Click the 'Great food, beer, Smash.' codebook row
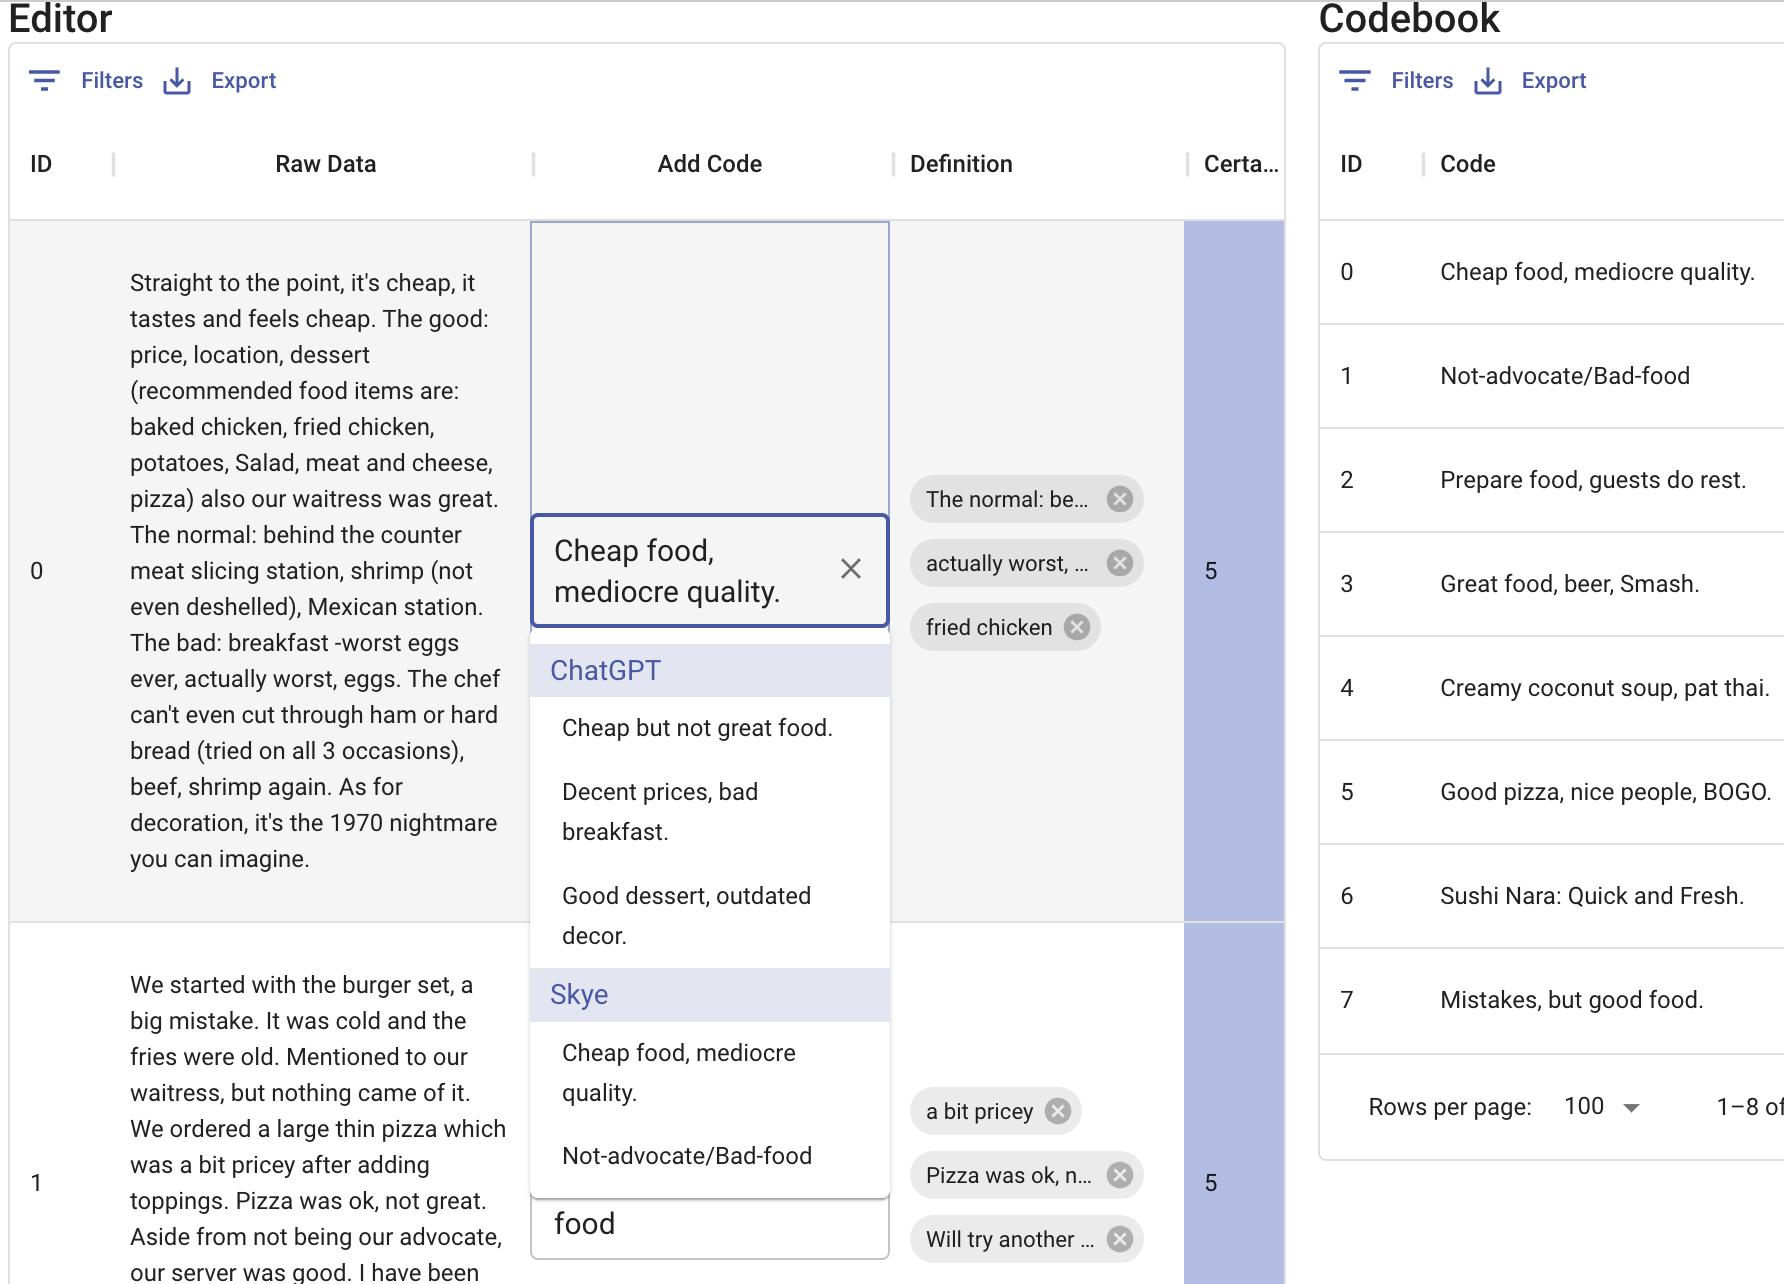1784x1284 pixels. 1569,584
